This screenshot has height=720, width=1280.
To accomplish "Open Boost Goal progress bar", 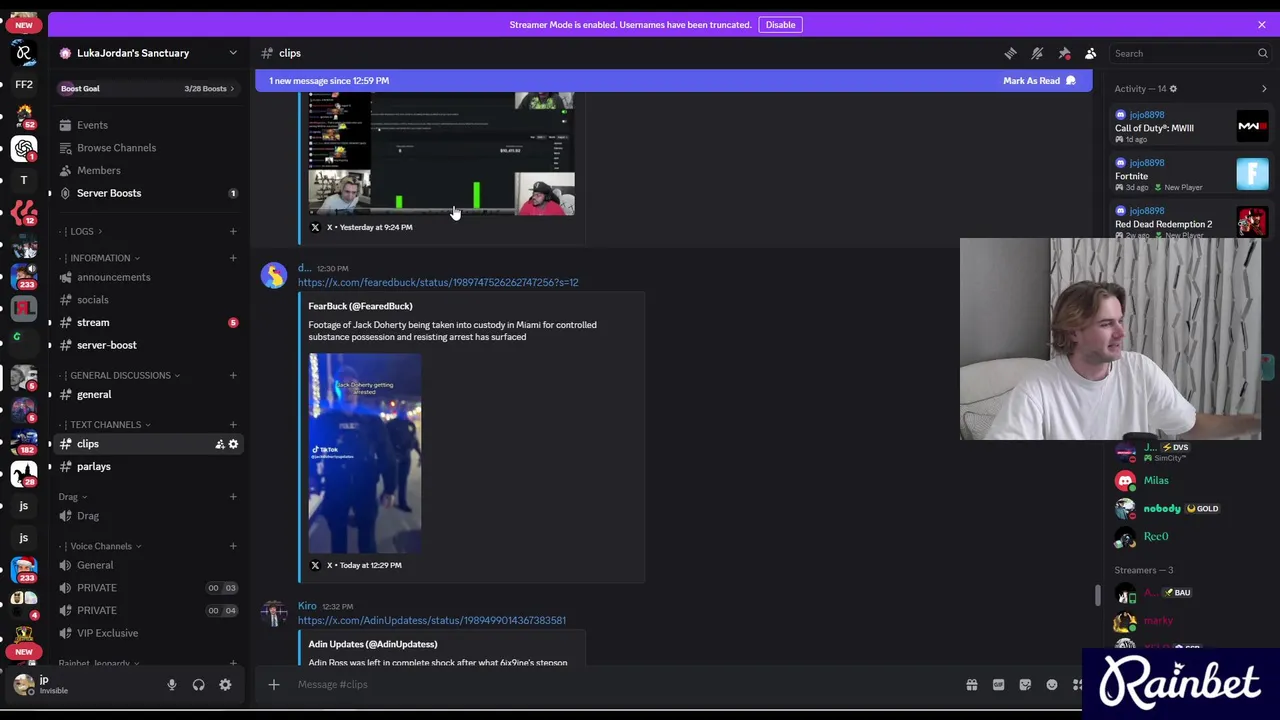I will 149,88.
